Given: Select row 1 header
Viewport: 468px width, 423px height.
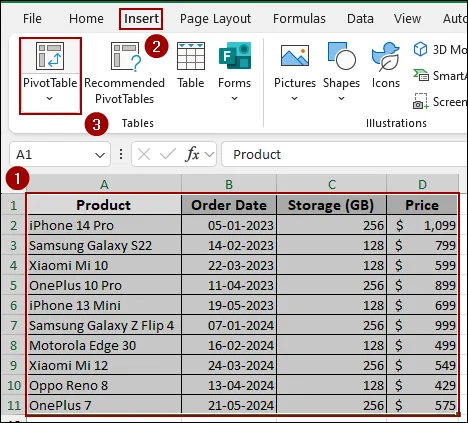Looking at the screenshot, I should tap(13, 205).
